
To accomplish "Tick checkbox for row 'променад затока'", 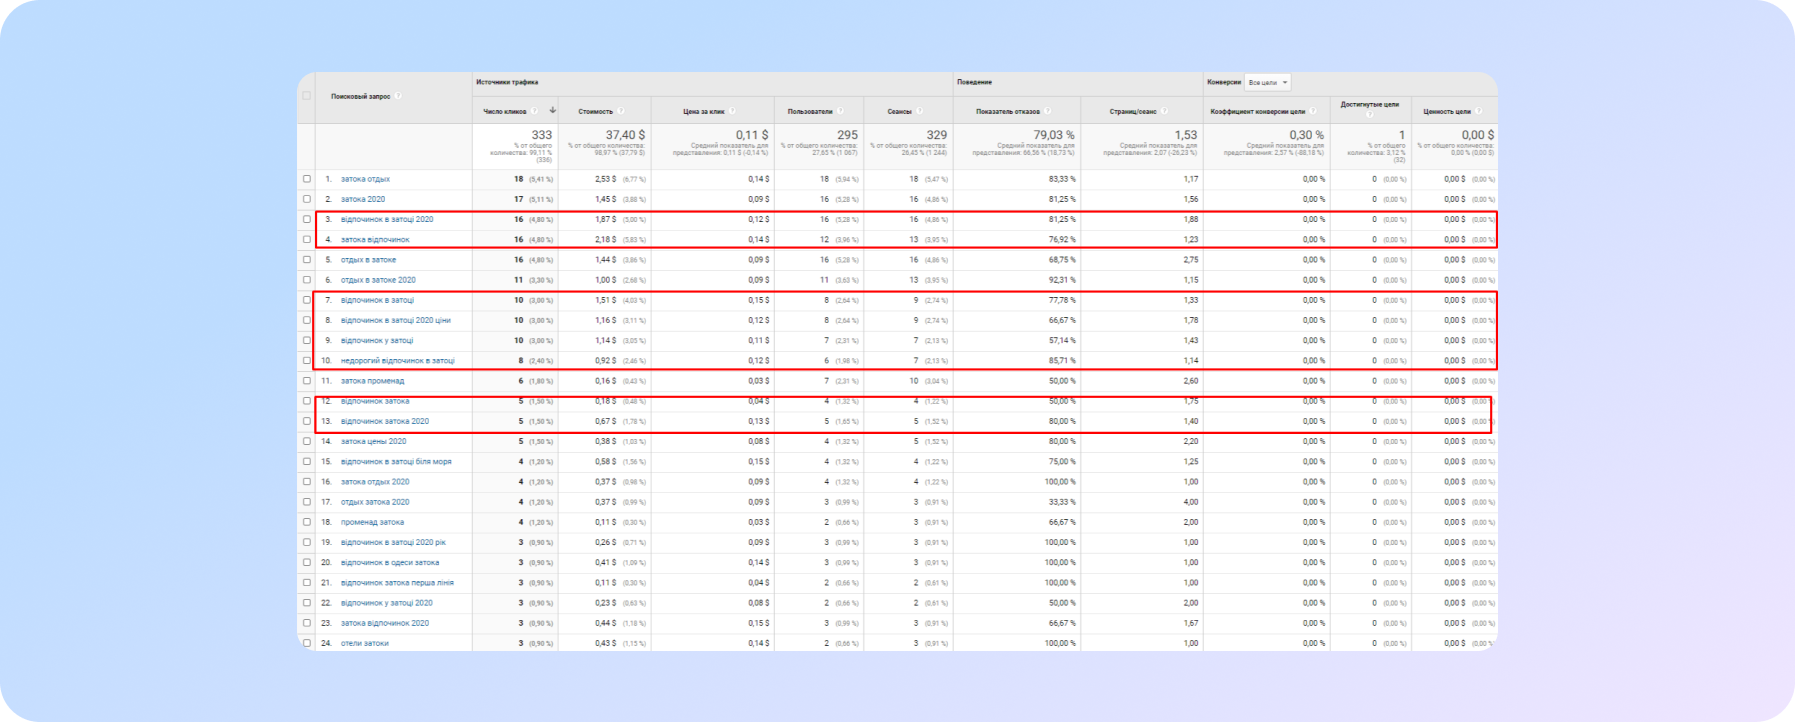I will 307,522.
